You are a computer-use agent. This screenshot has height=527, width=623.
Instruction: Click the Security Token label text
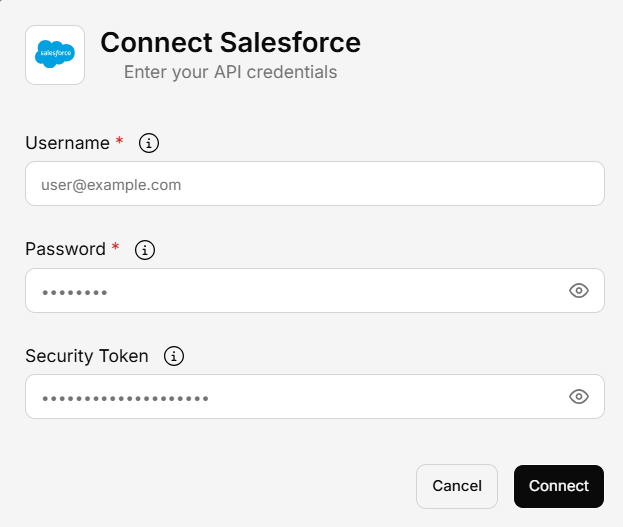click(86, 356)
